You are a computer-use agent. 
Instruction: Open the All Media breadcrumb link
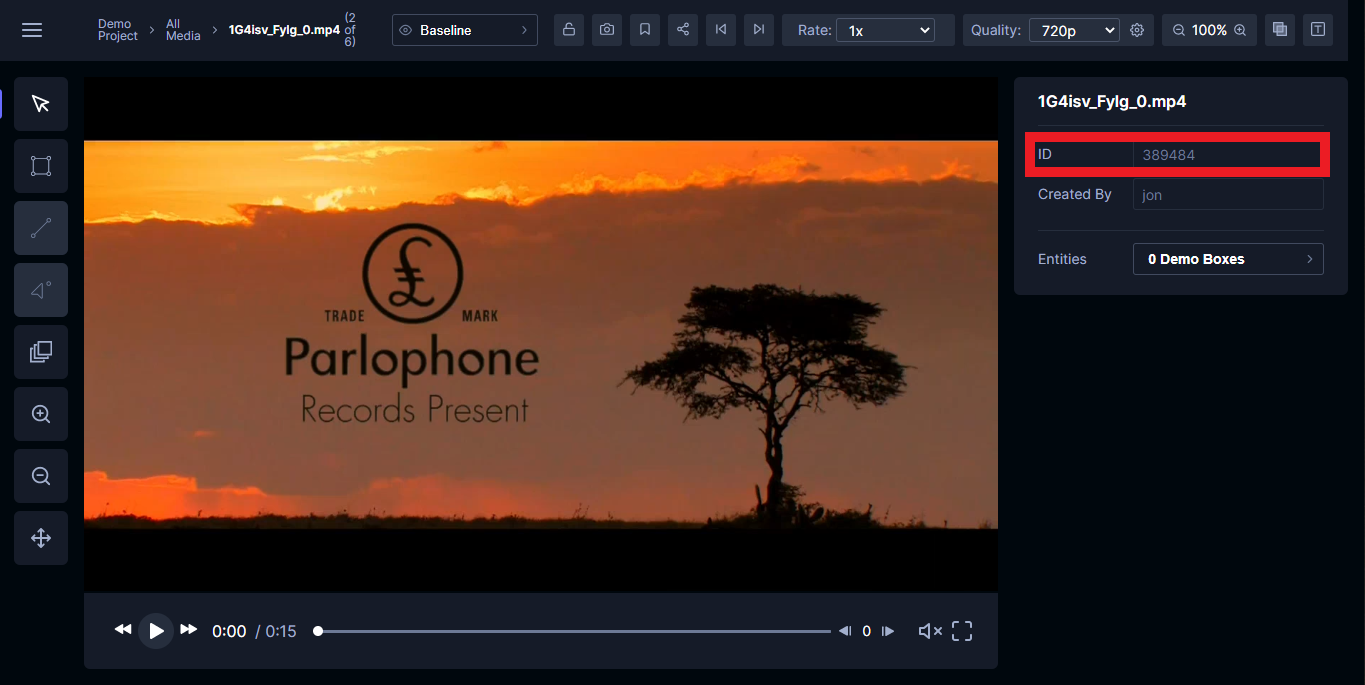click(x=183, y=30)
